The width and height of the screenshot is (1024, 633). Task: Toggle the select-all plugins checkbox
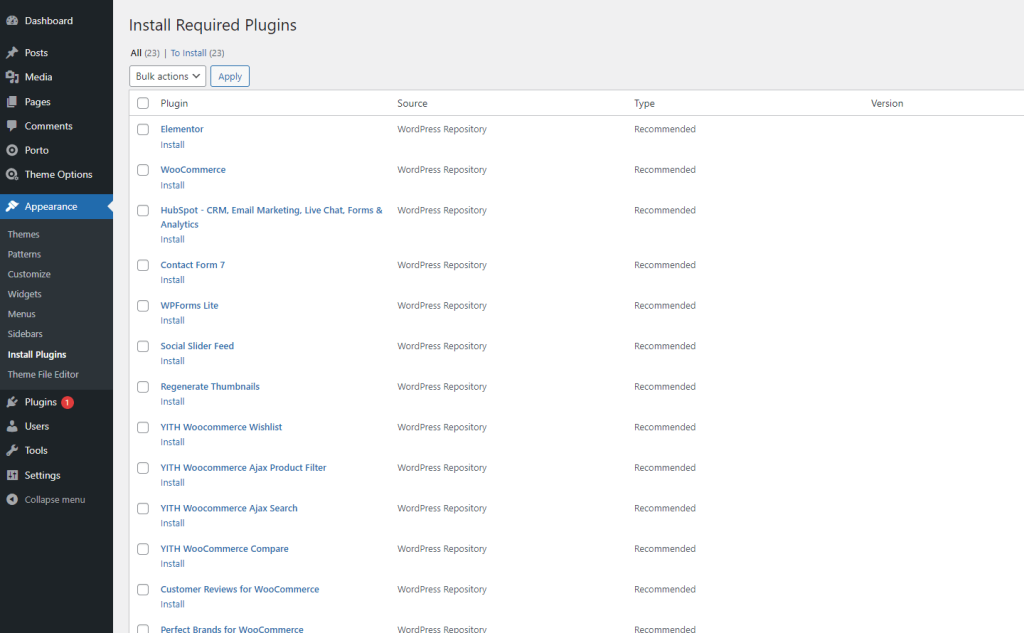click(x=143, y=103)
